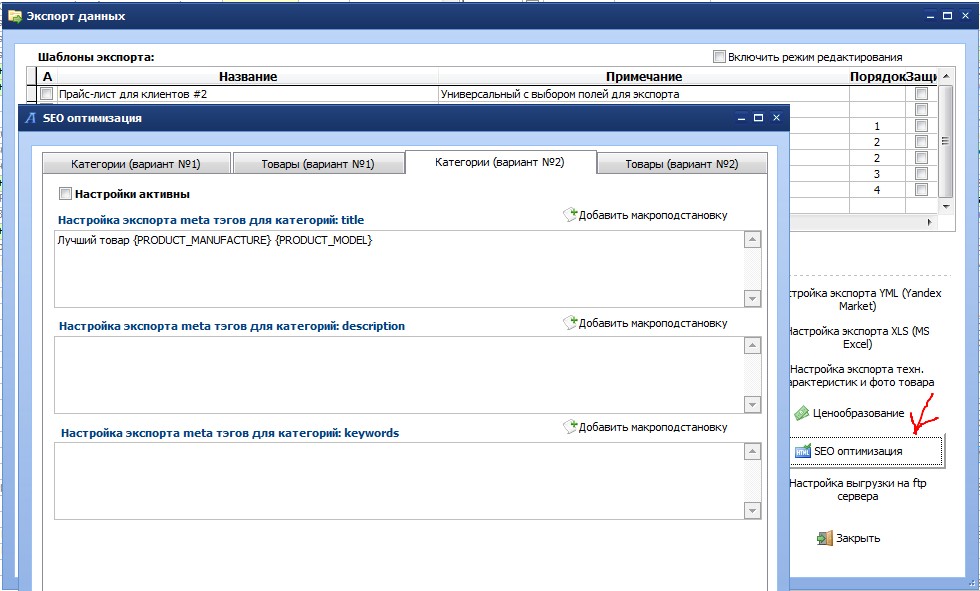
Task: Open Ценообразование settings
Action: click(850, 413)
